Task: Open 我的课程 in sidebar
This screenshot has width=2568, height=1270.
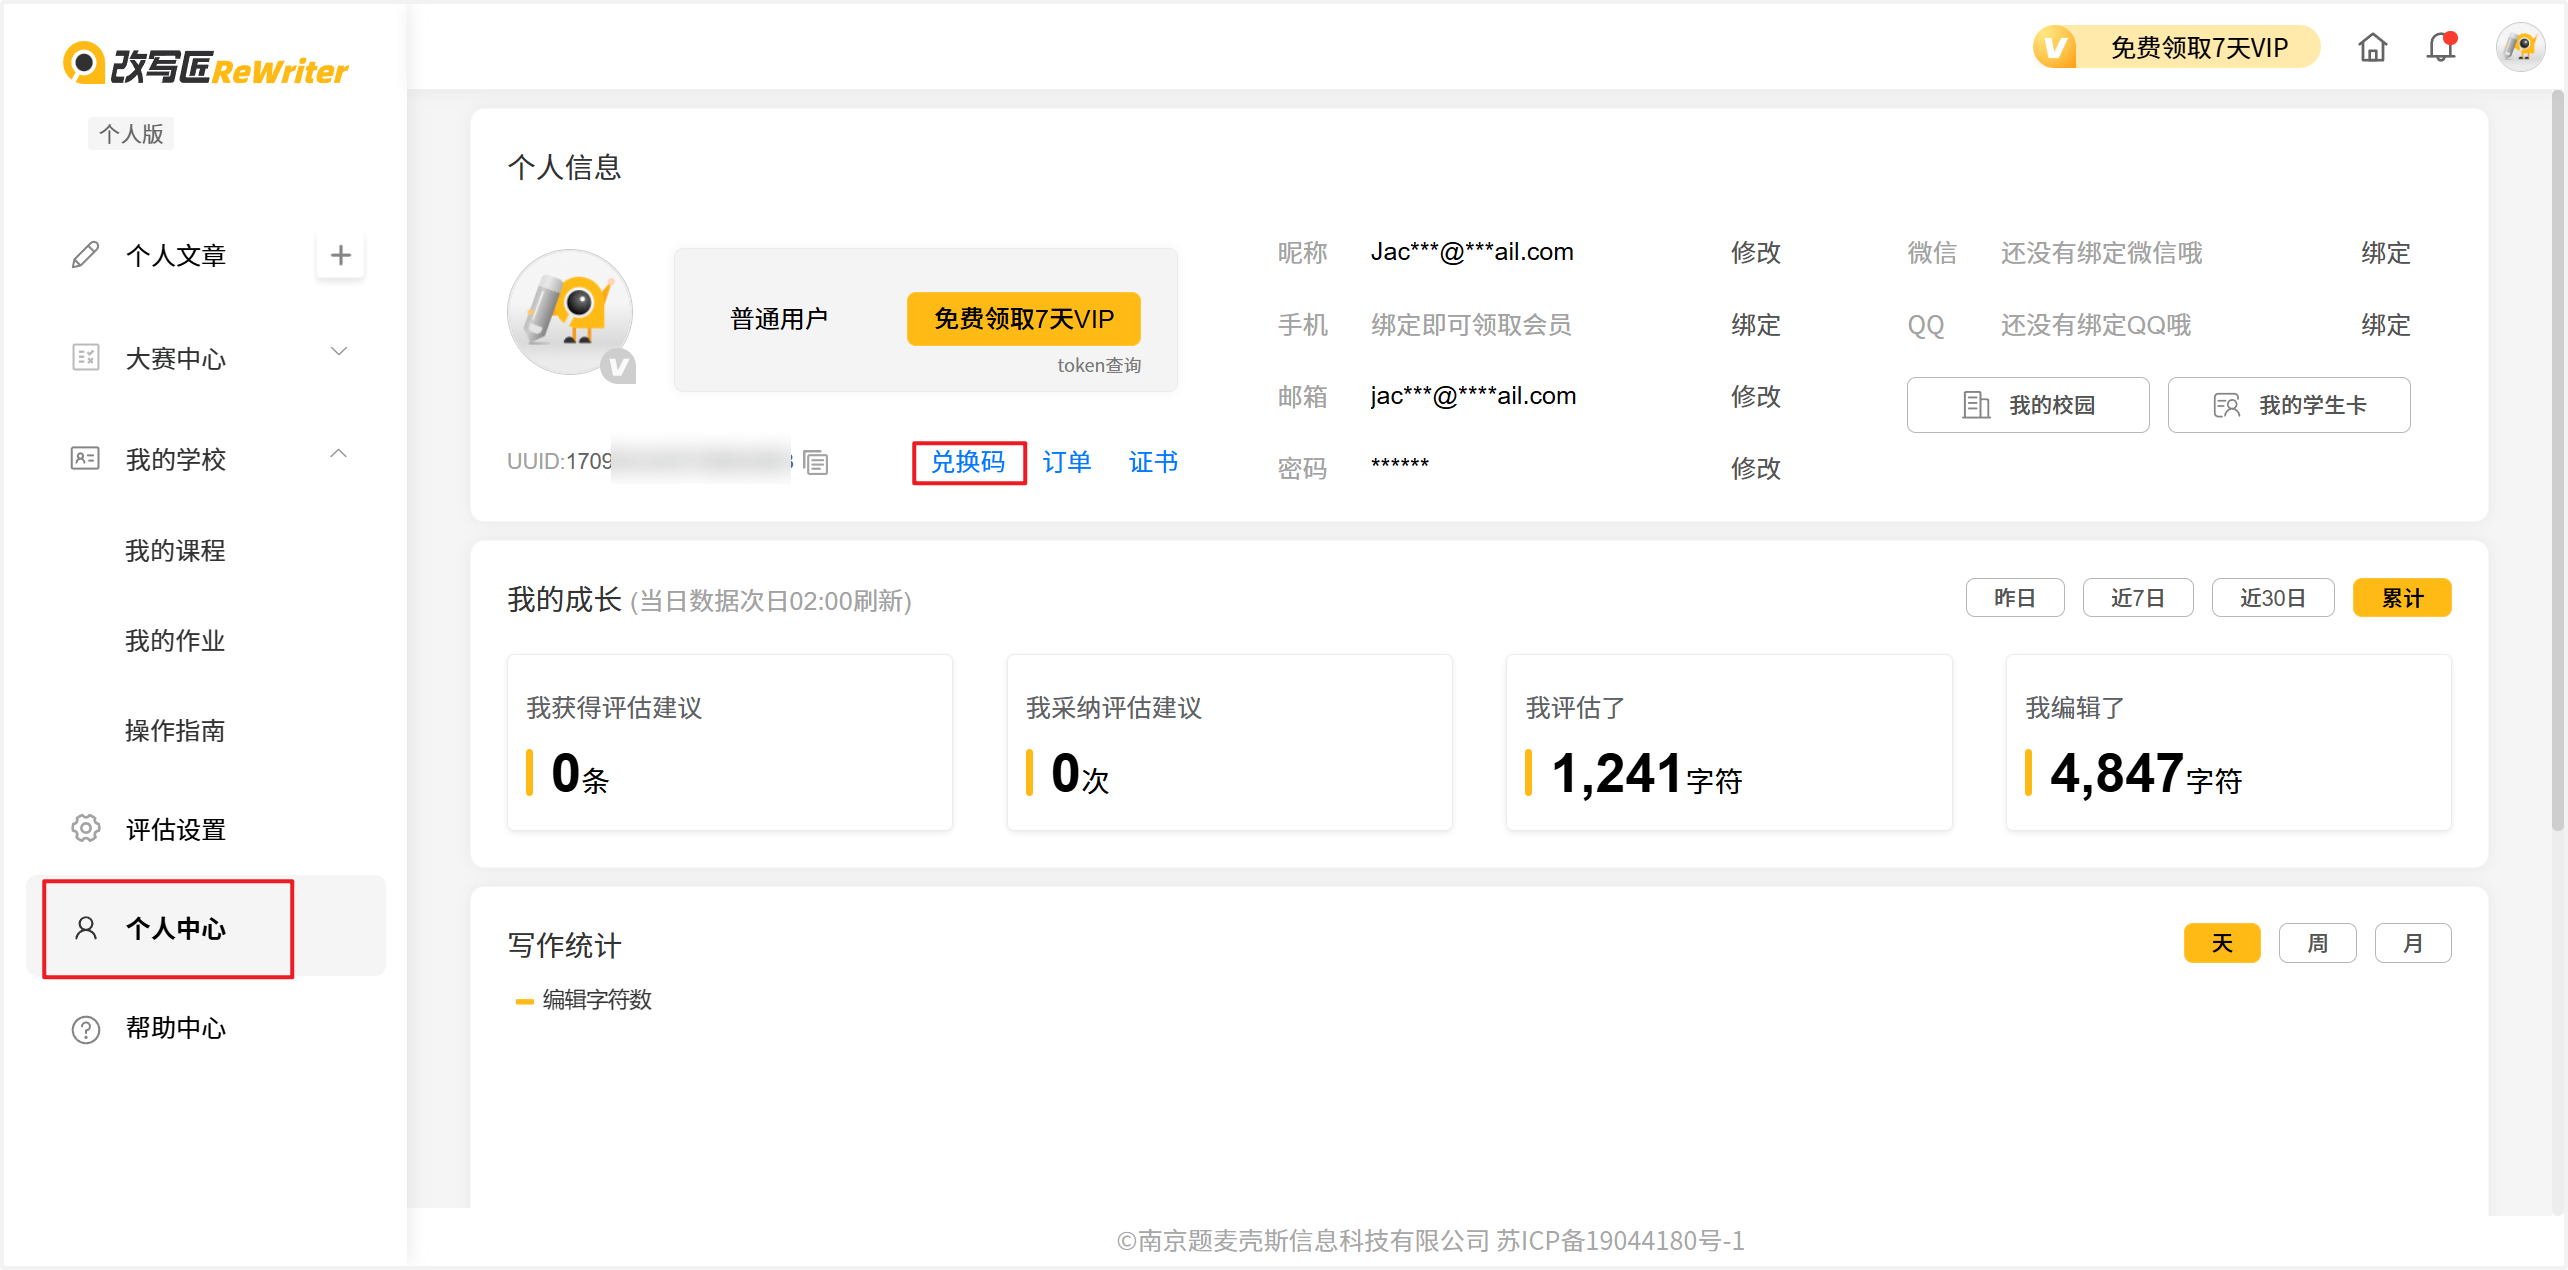Action: coord(175,551)
